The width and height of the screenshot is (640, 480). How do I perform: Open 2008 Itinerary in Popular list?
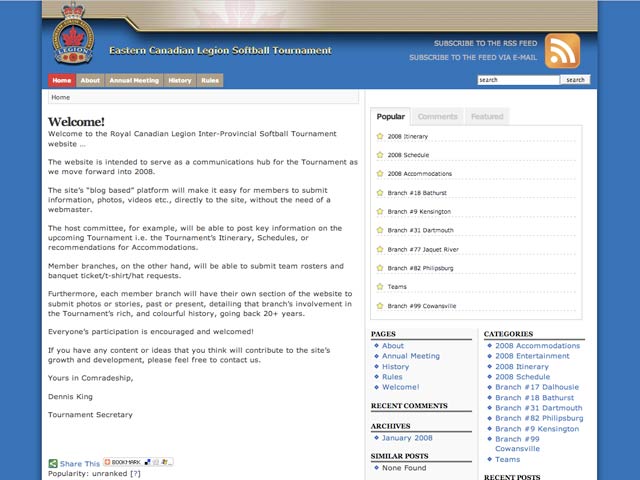pos(408,136)
